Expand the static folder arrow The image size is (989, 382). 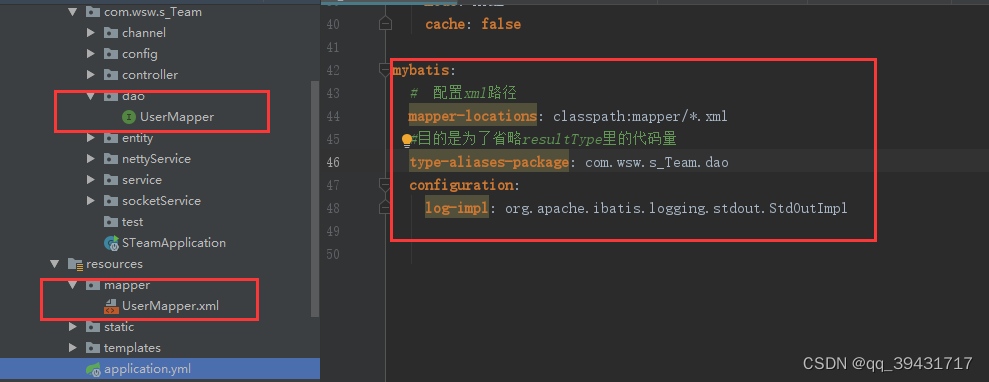pyautogui.click(x=73, y=327)
